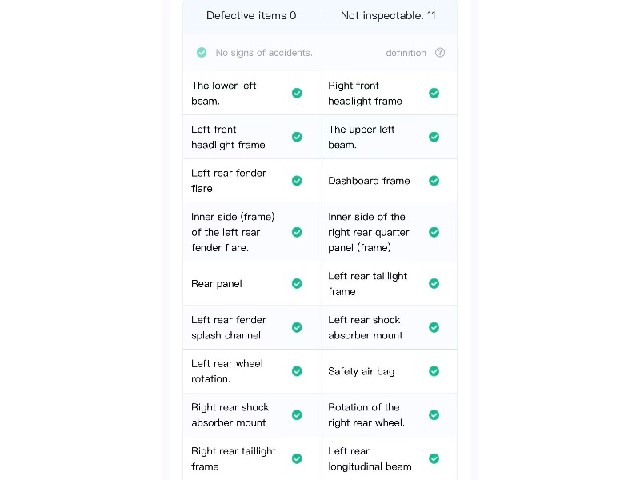640x480 pixels.
Task: Click checkmark beside Rear panel
Action: (297, 283)
